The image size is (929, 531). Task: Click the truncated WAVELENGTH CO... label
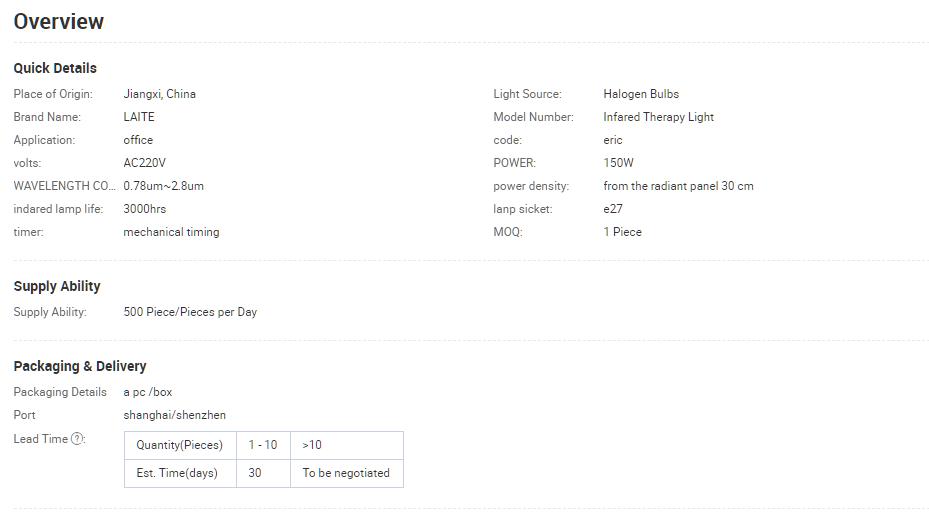point(64,186)
